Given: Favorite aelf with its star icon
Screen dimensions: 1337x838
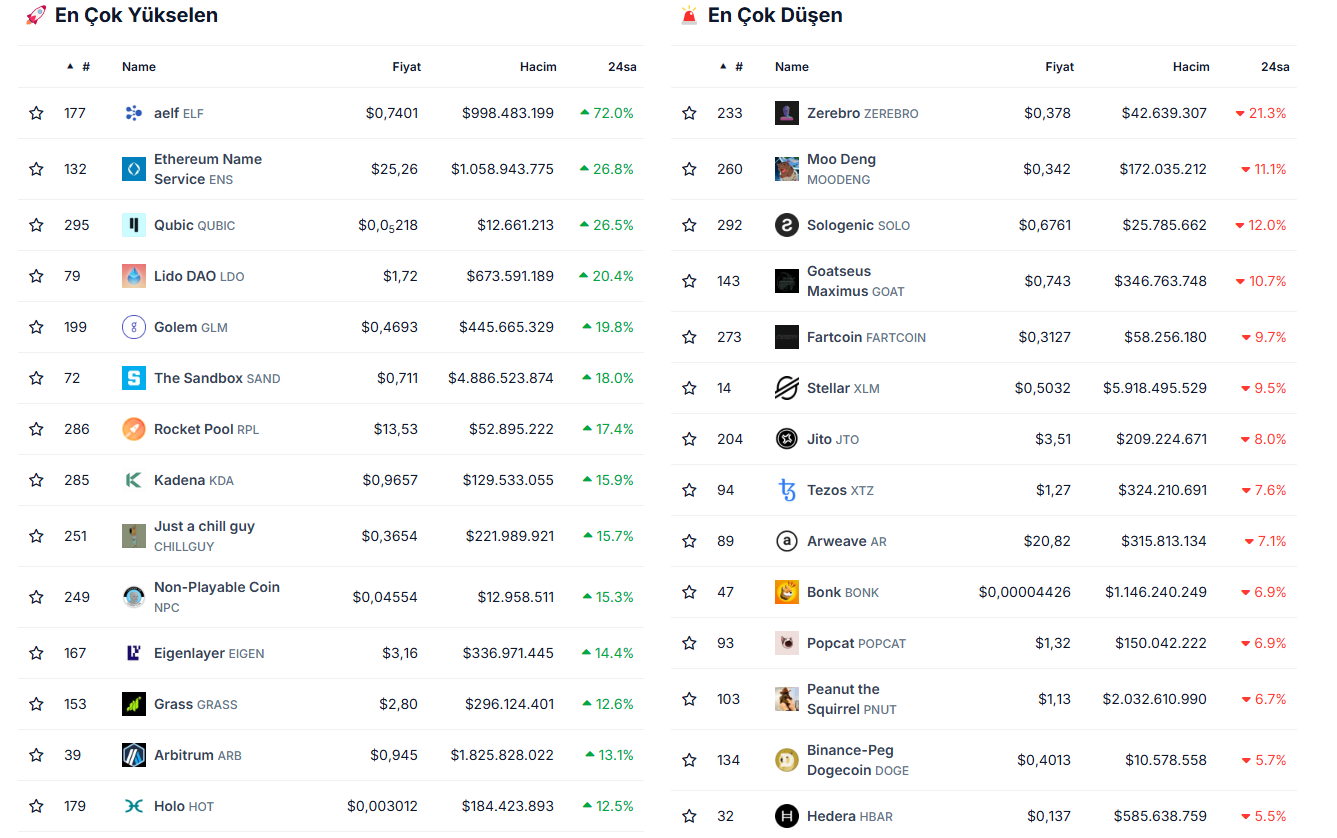Looking at the screenshot, I should (37, 113).
